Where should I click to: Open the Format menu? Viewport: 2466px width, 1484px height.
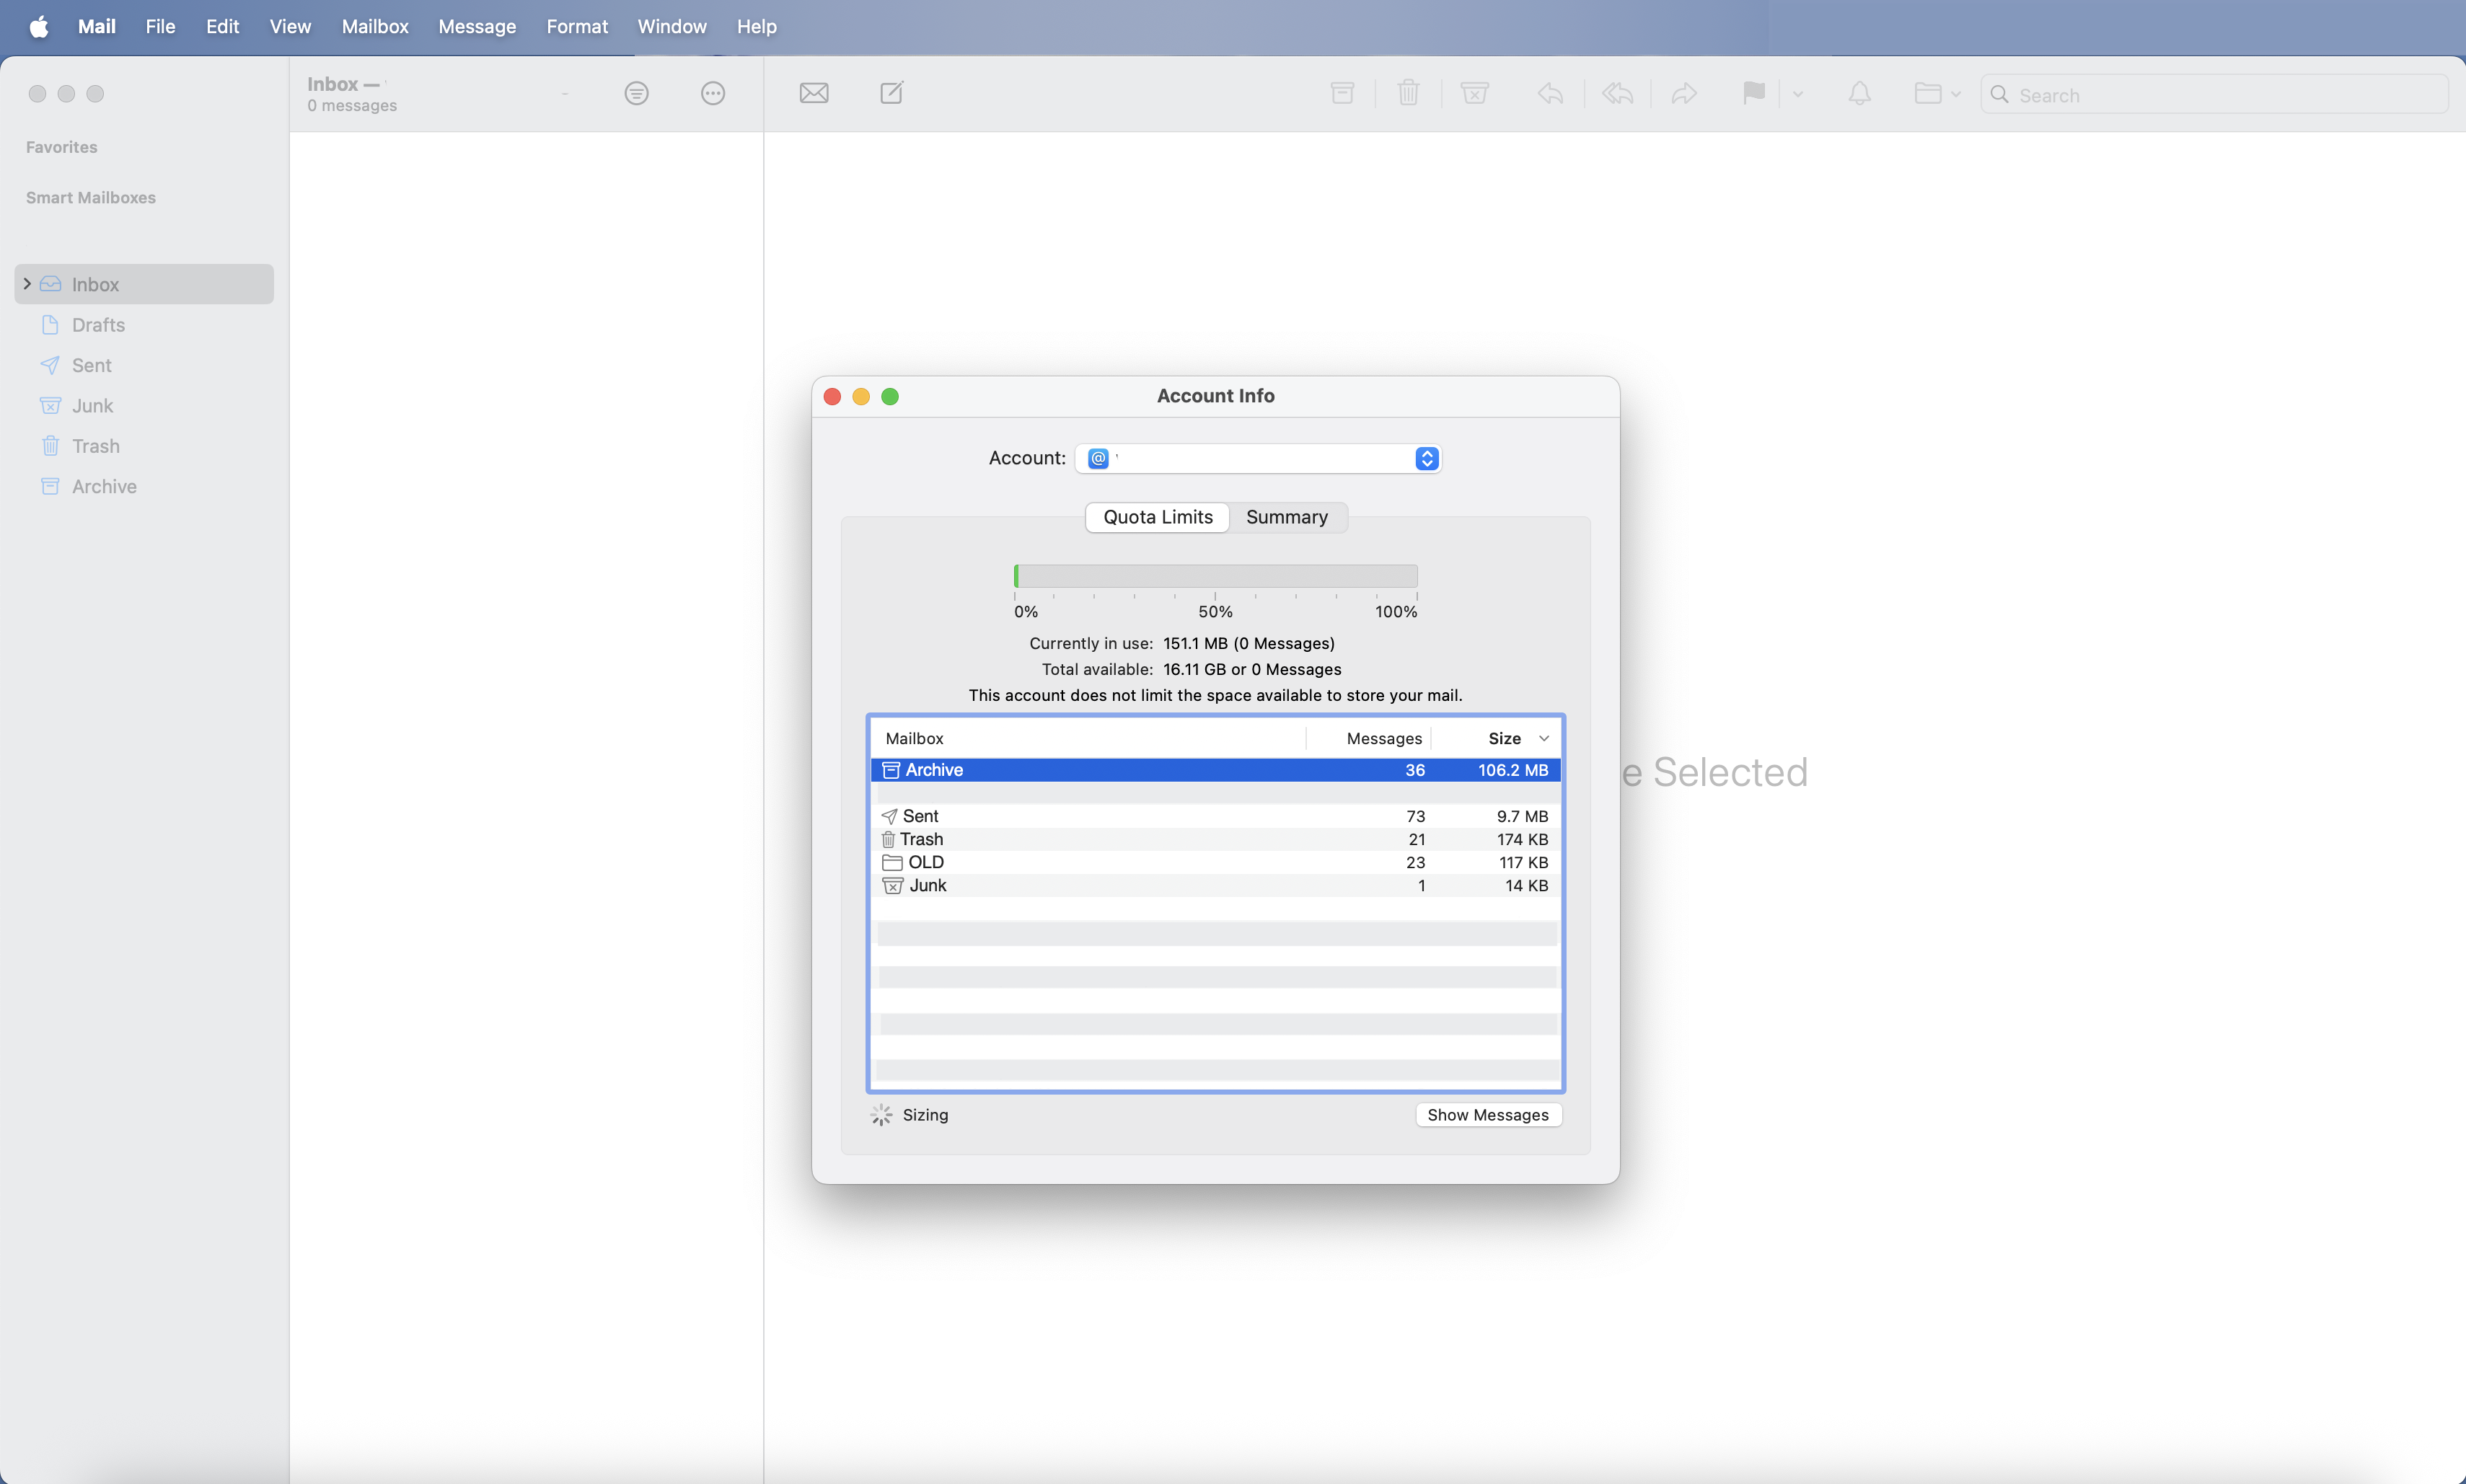coord(577,26)
